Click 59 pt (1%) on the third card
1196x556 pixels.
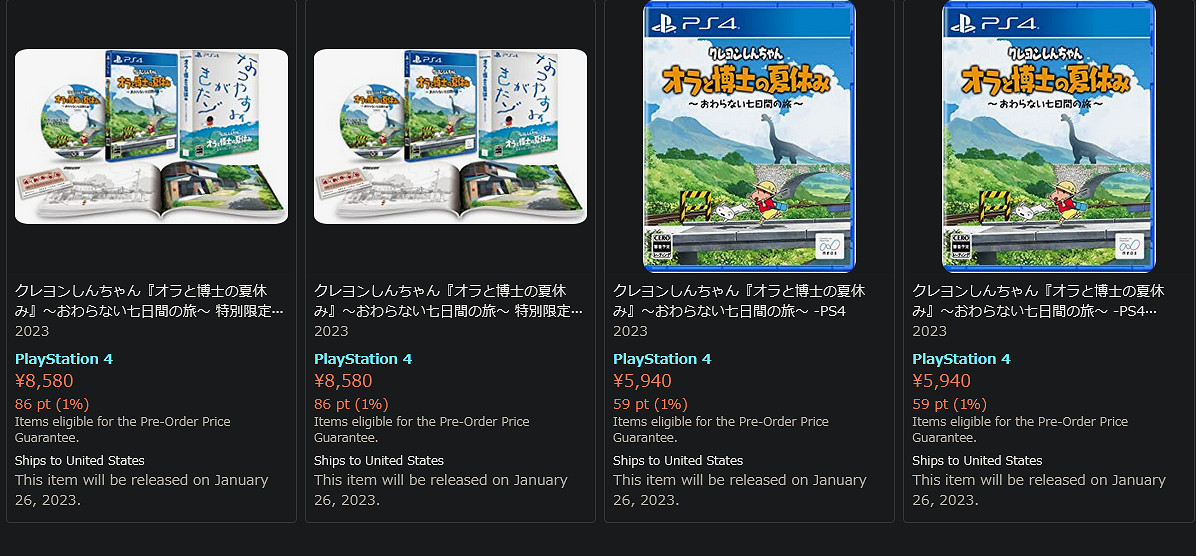click(650, 404)
